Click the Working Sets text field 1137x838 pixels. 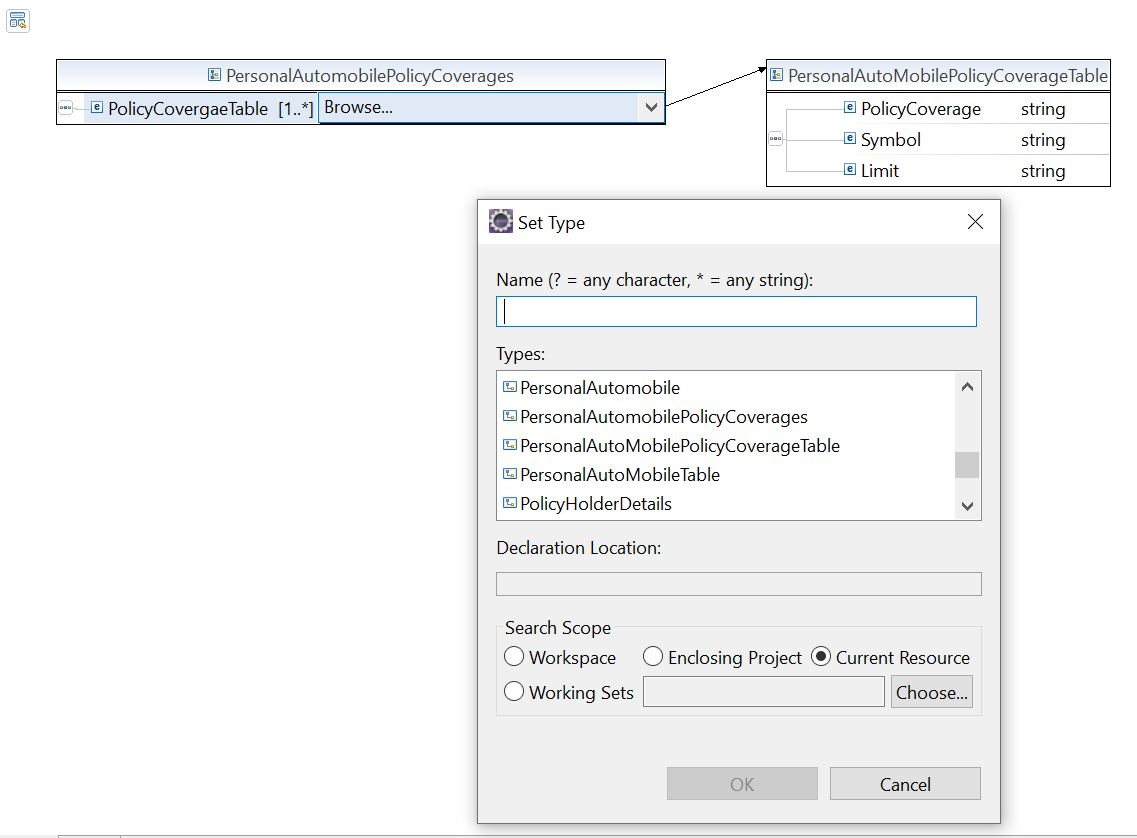pyautogui.click(x=764, y=692)
